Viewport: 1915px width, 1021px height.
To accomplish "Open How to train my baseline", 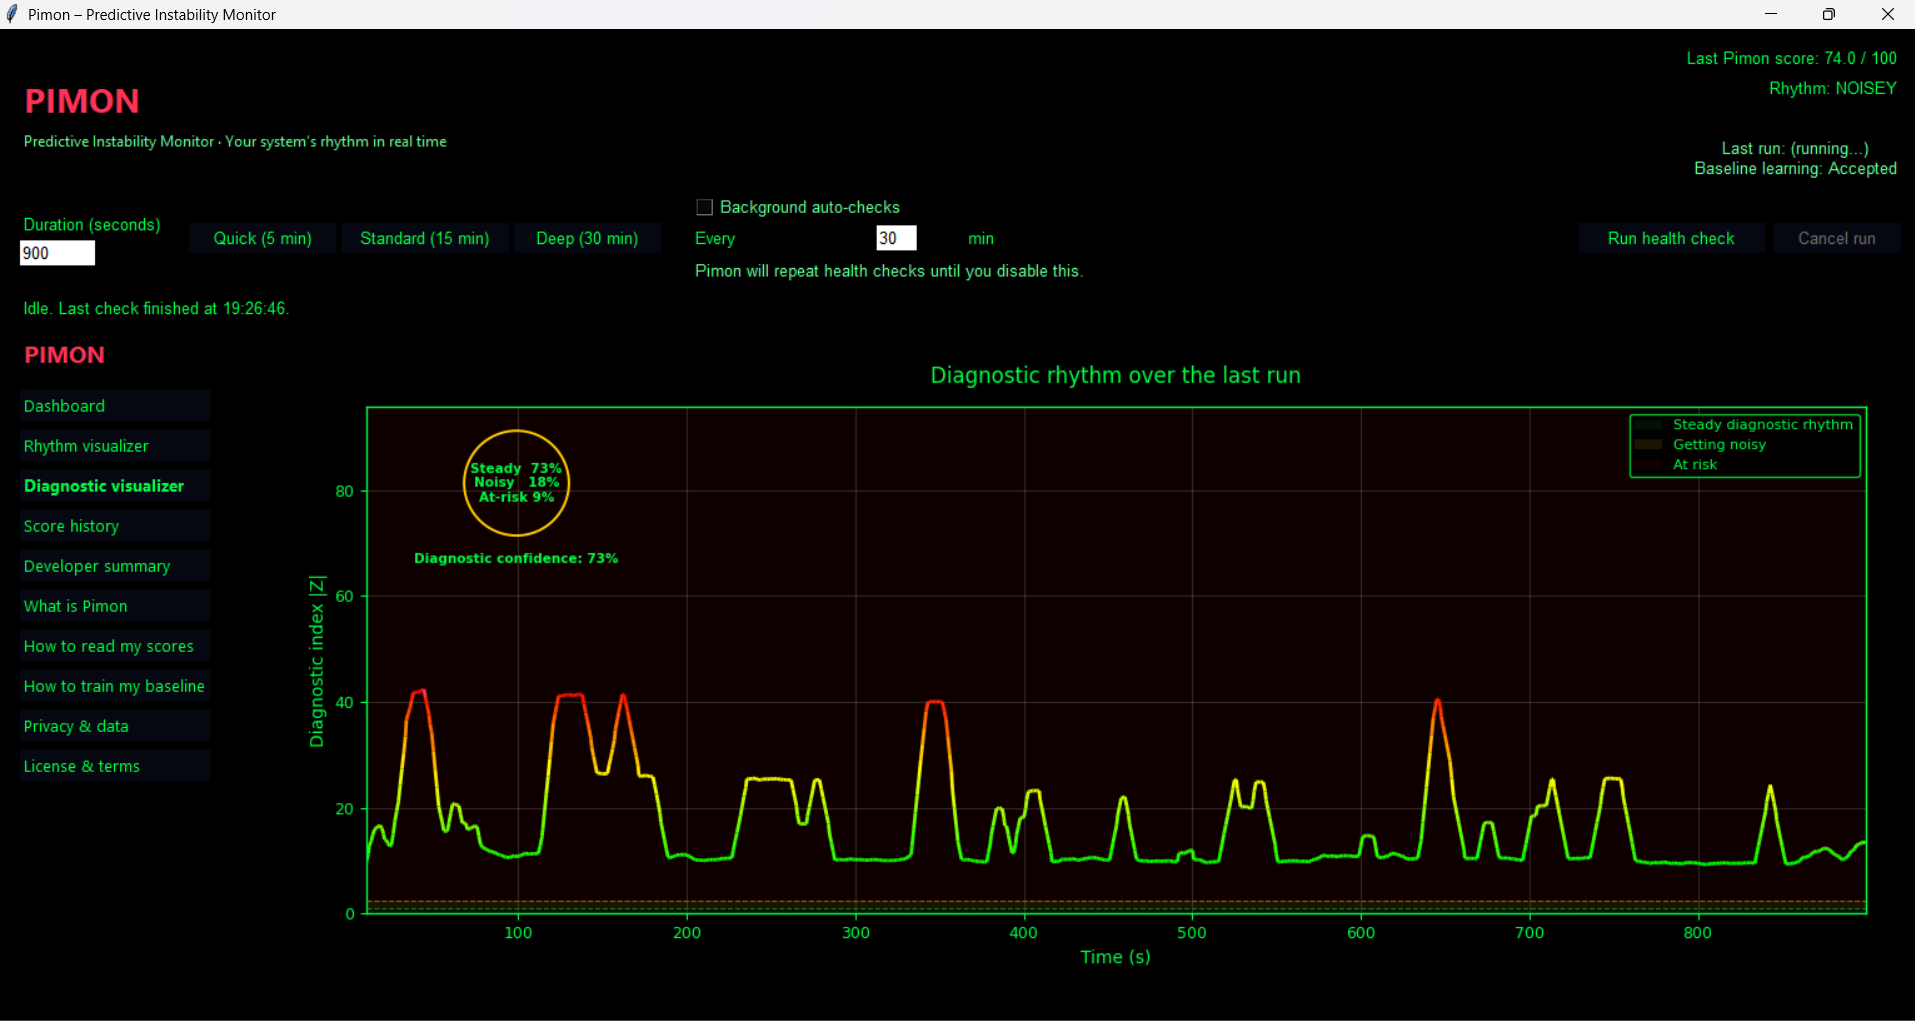I will pos(115,686).
